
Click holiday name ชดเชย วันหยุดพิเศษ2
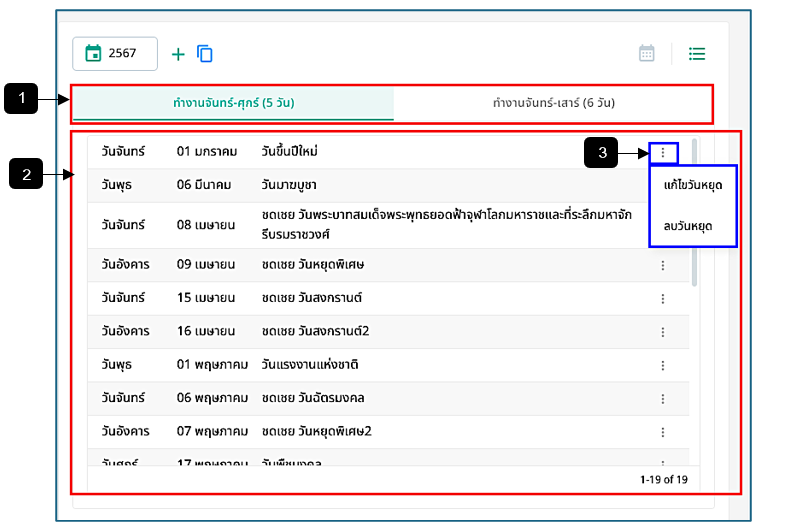click(x=316, y=431)
